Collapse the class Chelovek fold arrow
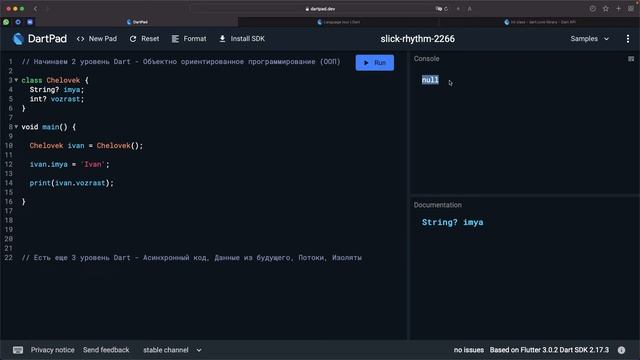Image resolution: width=640 pixels, height=360 pixels. tap(16, 80)
